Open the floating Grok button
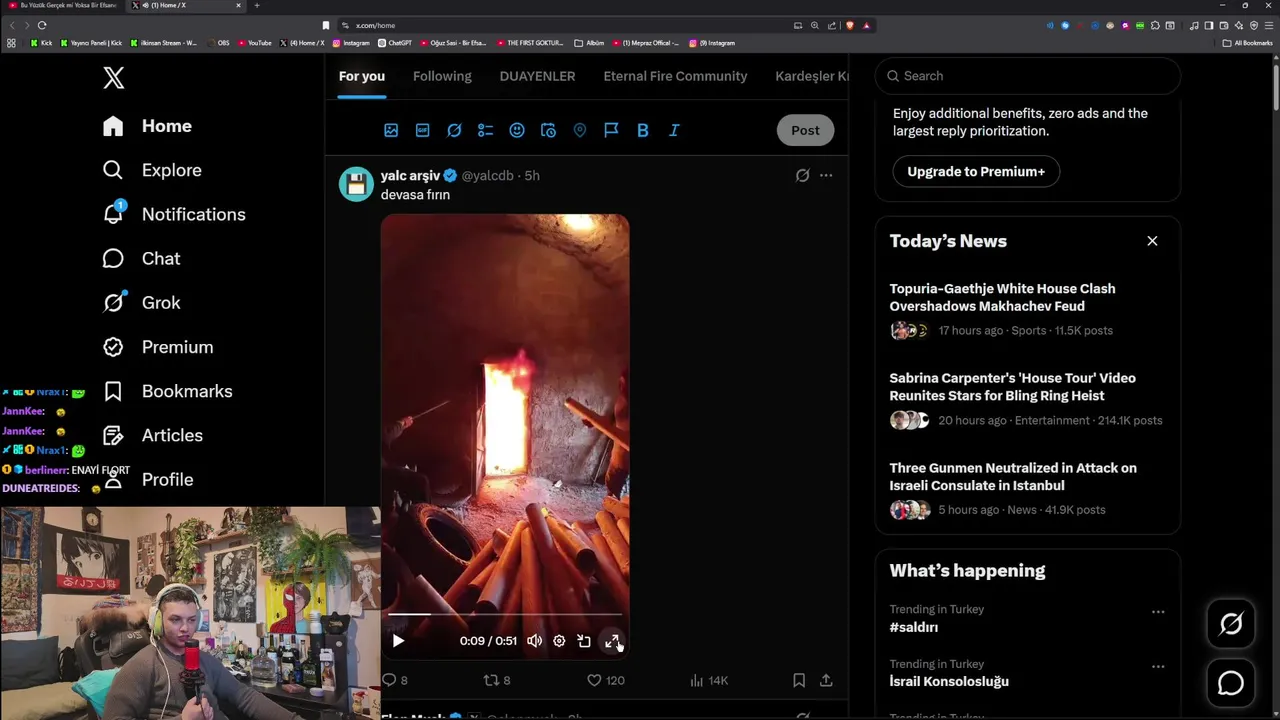Image resolution: width=1280 pixels, height=720 pixels. [1231, 624]
